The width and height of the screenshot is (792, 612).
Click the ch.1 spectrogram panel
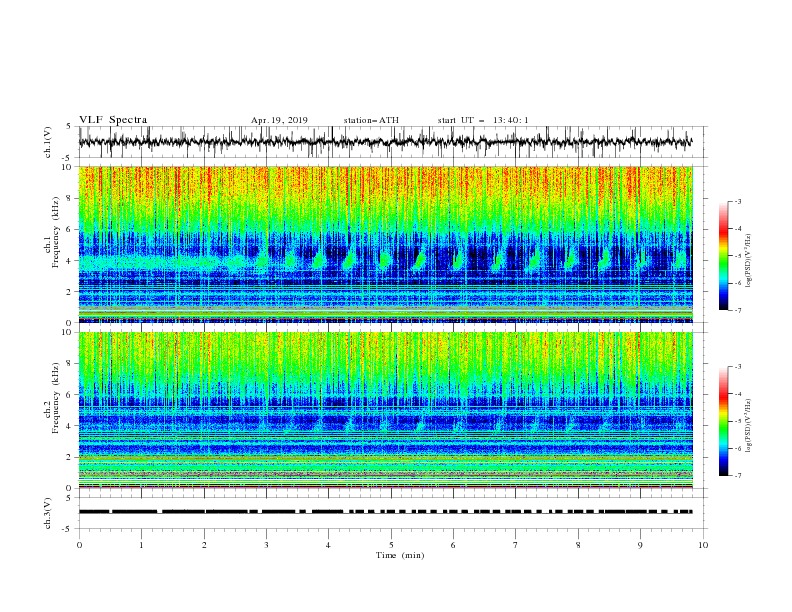(x=385, y=244)
